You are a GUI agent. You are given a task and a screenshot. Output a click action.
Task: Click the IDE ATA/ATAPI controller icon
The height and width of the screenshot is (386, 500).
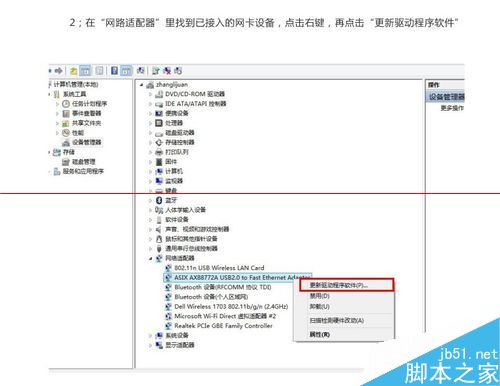[159, 104]
